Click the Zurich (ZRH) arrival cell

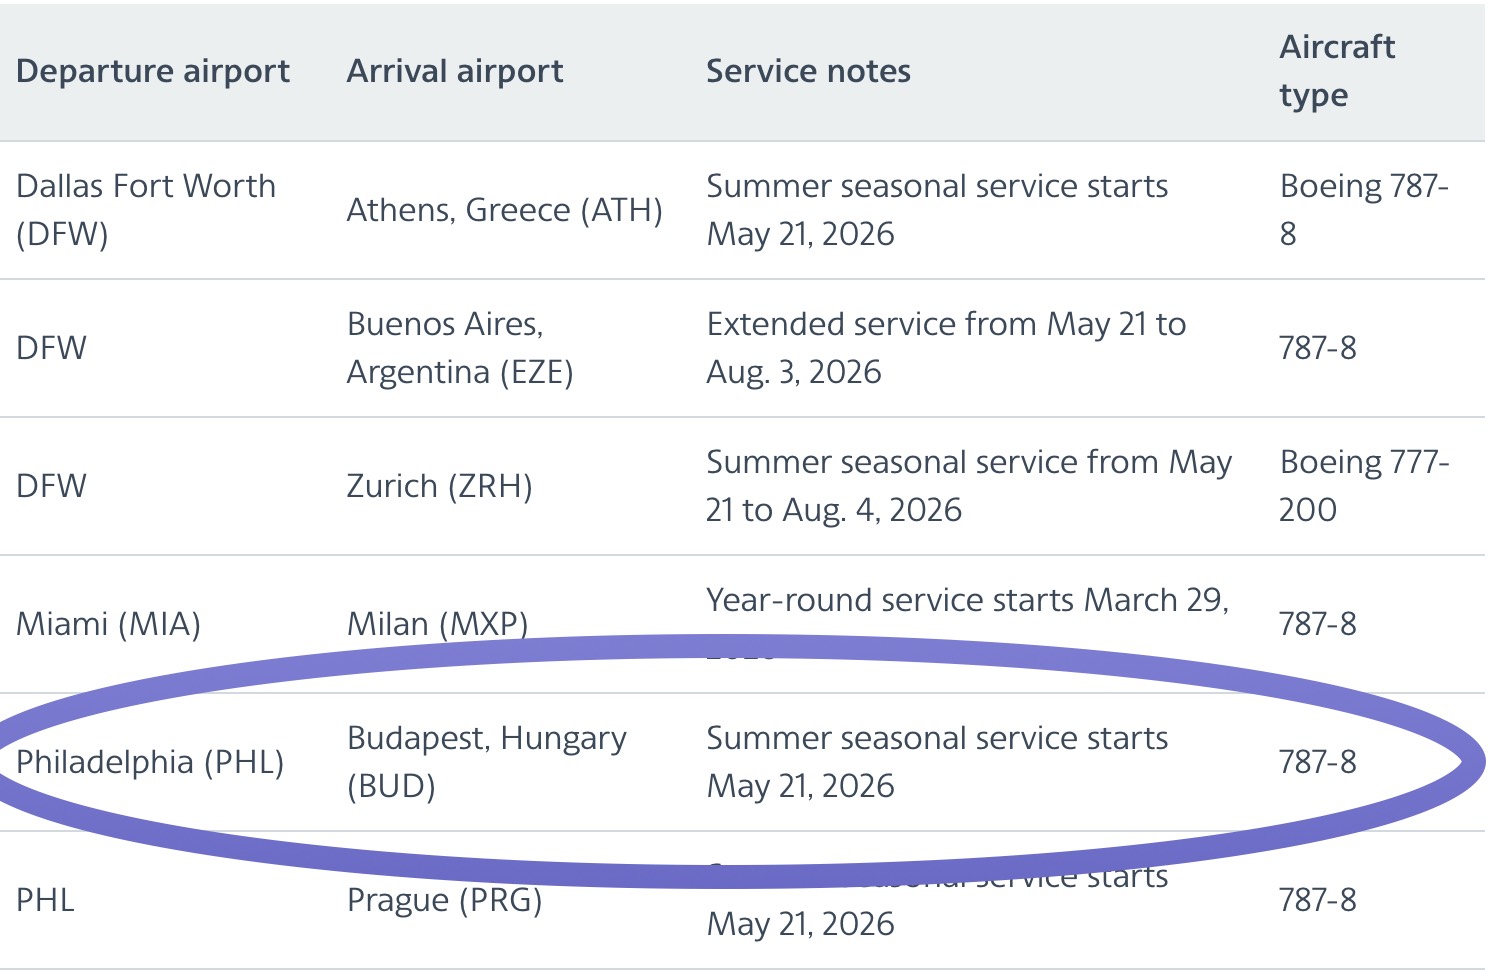click(439, 486)
